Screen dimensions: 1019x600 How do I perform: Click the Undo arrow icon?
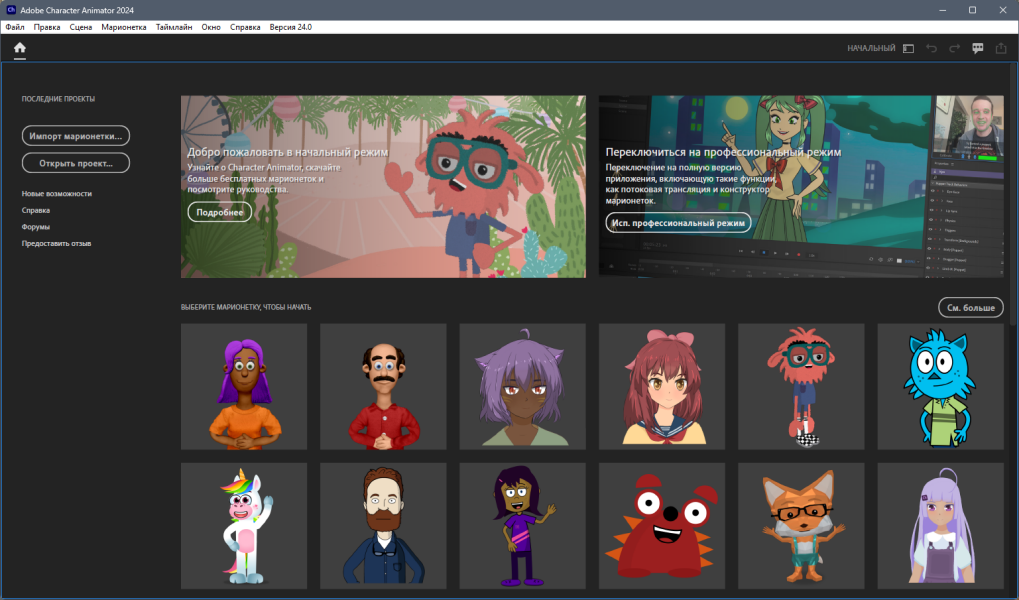point(931,49)
